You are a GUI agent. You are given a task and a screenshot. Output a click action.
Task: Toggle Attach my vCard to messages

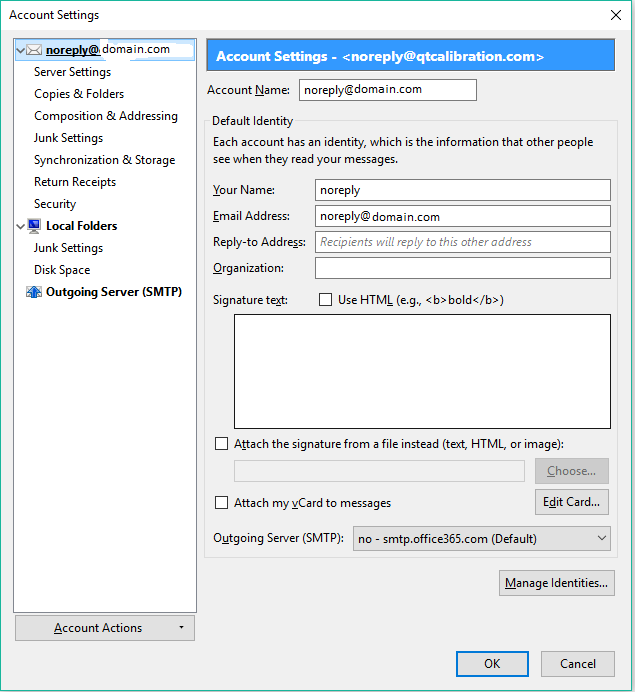(221, 503)
